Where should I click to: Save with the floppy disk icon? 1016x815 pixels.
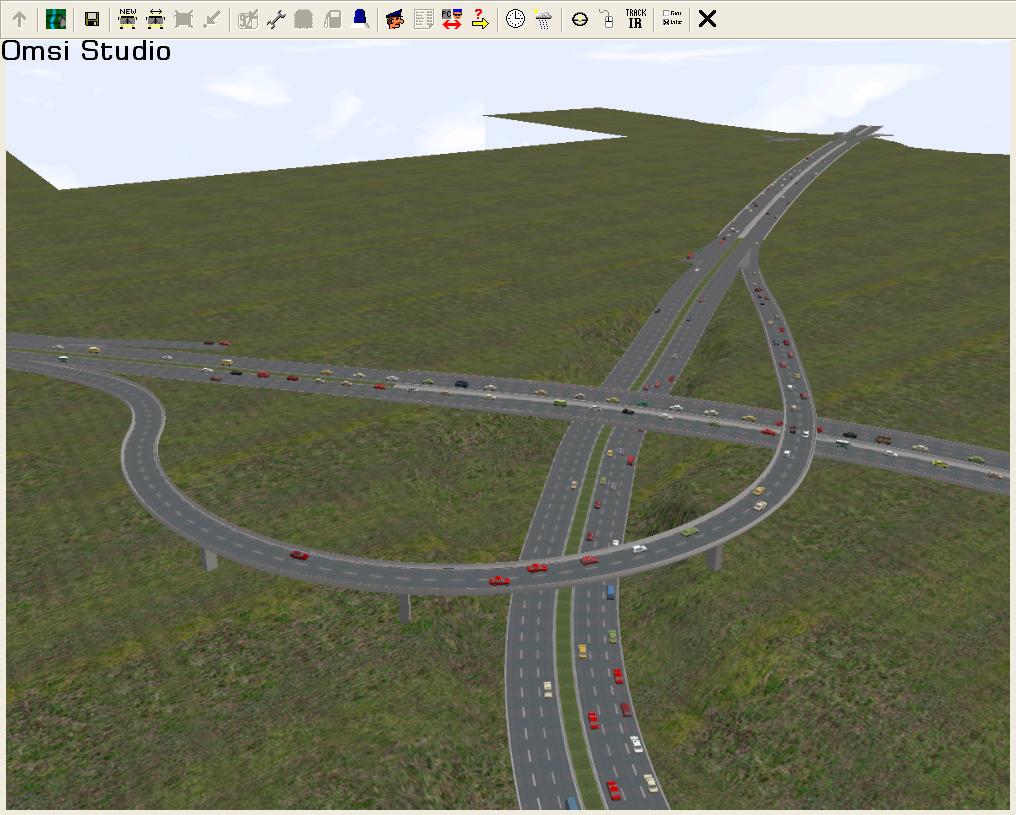[x=92, y=19]
